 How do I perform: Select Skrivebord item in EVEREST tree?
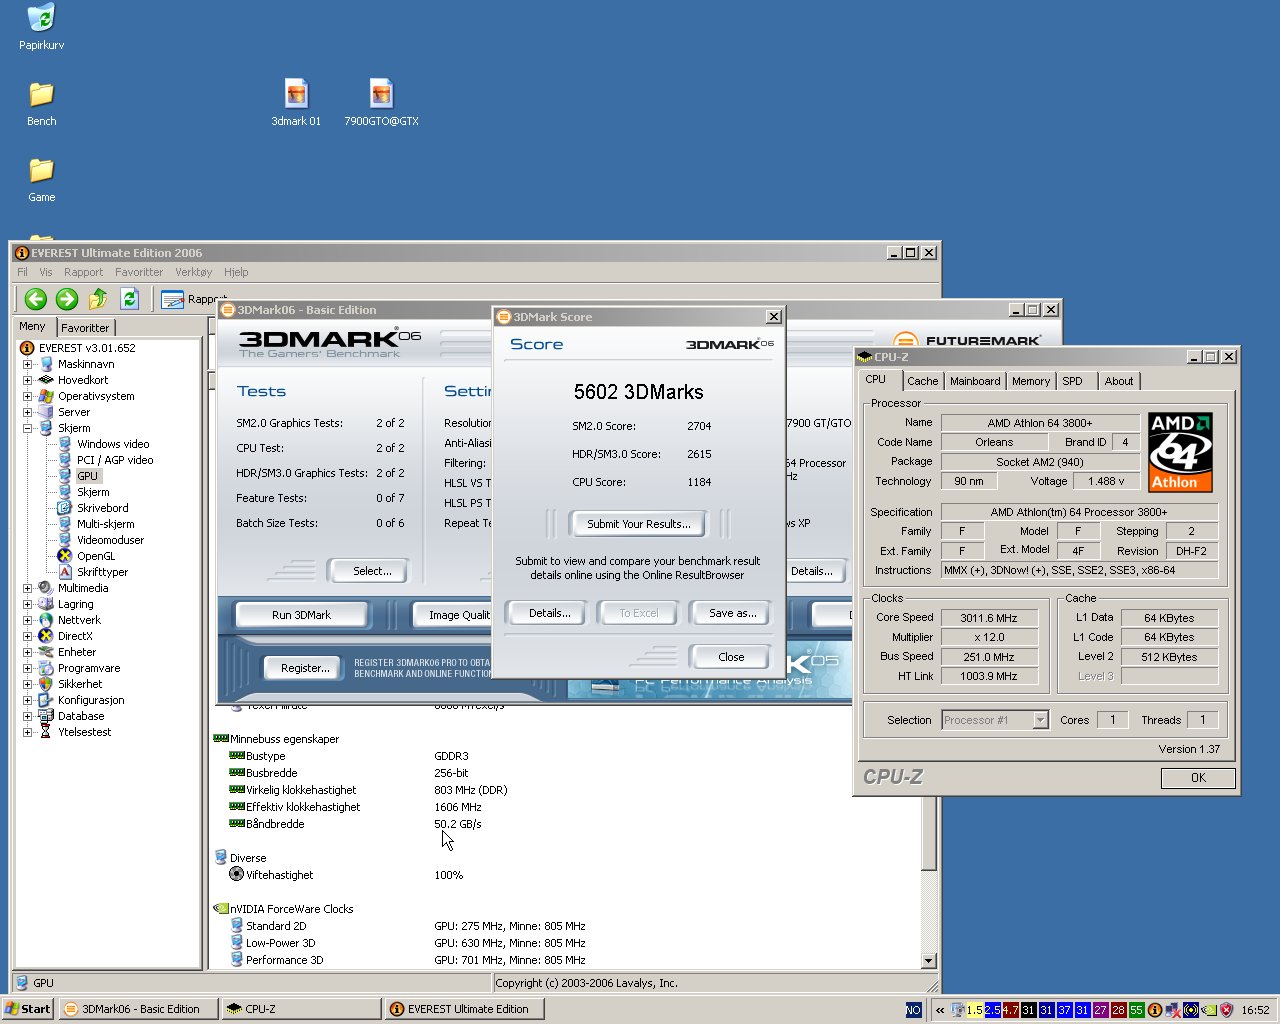(x=102, y=508)
